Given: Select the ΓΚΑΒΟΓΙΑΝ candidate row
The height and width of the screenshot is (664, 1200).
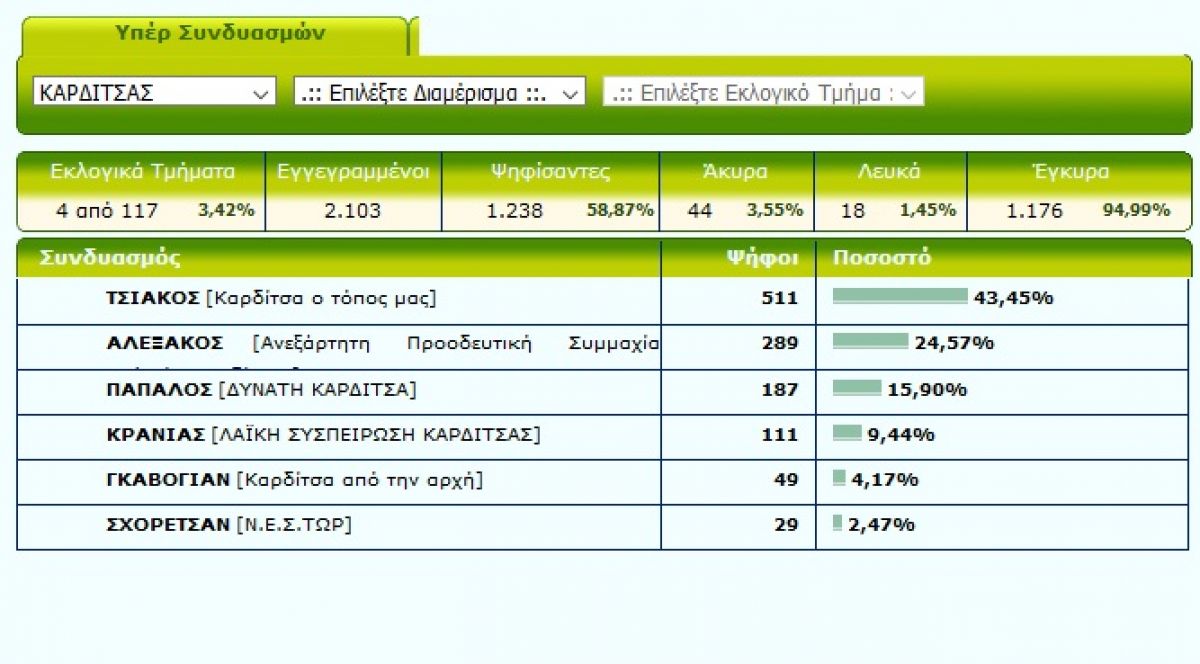Looking at the screenshot, I should (x=605, y=481).
